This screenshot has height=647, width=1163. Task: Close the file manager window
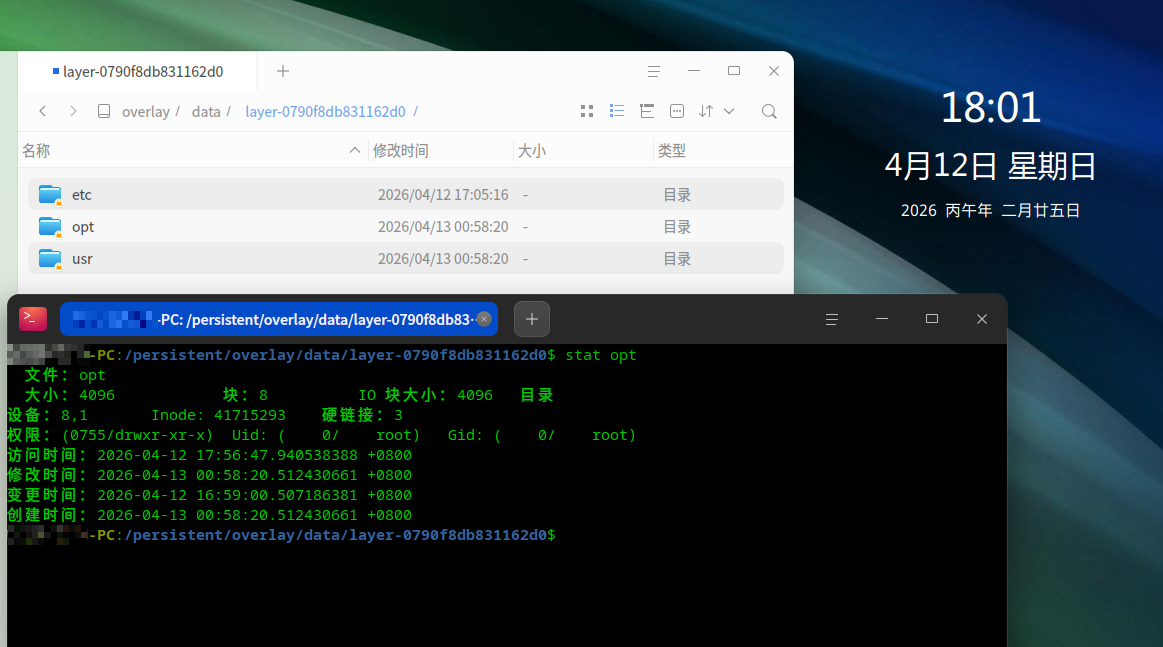pos(774,70)
